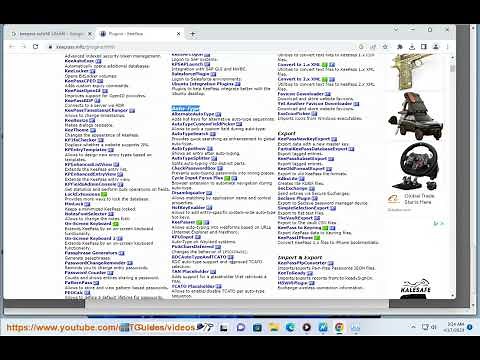The height and width of the screenshot is (360, 480).
Task: Click blue badge beside MinLock
Action: [87, 204]
